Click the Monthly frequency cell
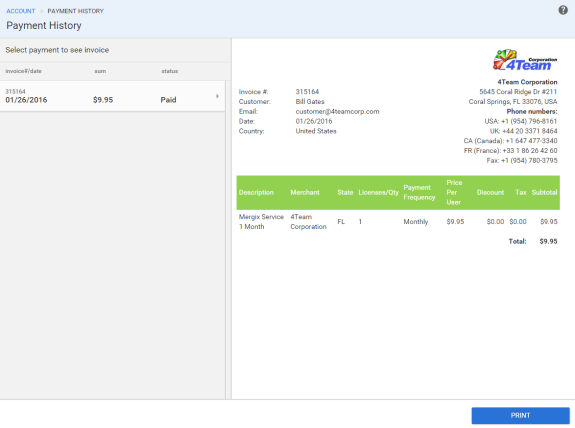The height and width of the screenshot is (428, 575). (416, 222)
